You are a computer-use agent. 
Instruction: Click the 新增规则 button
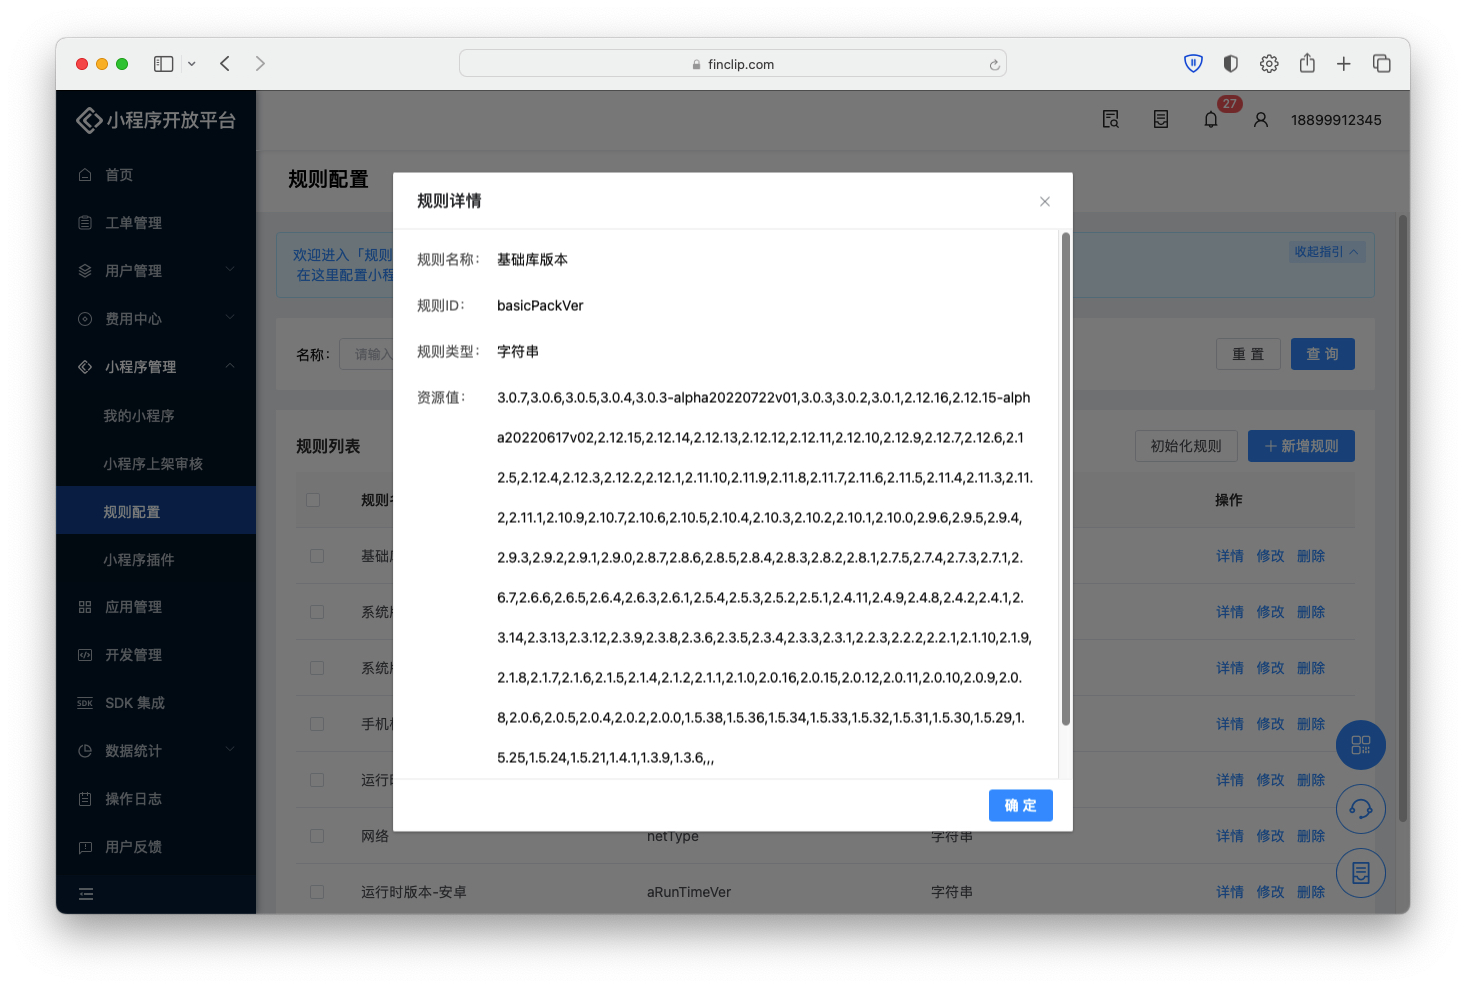pyautogui.click(x=1300, y=446)
